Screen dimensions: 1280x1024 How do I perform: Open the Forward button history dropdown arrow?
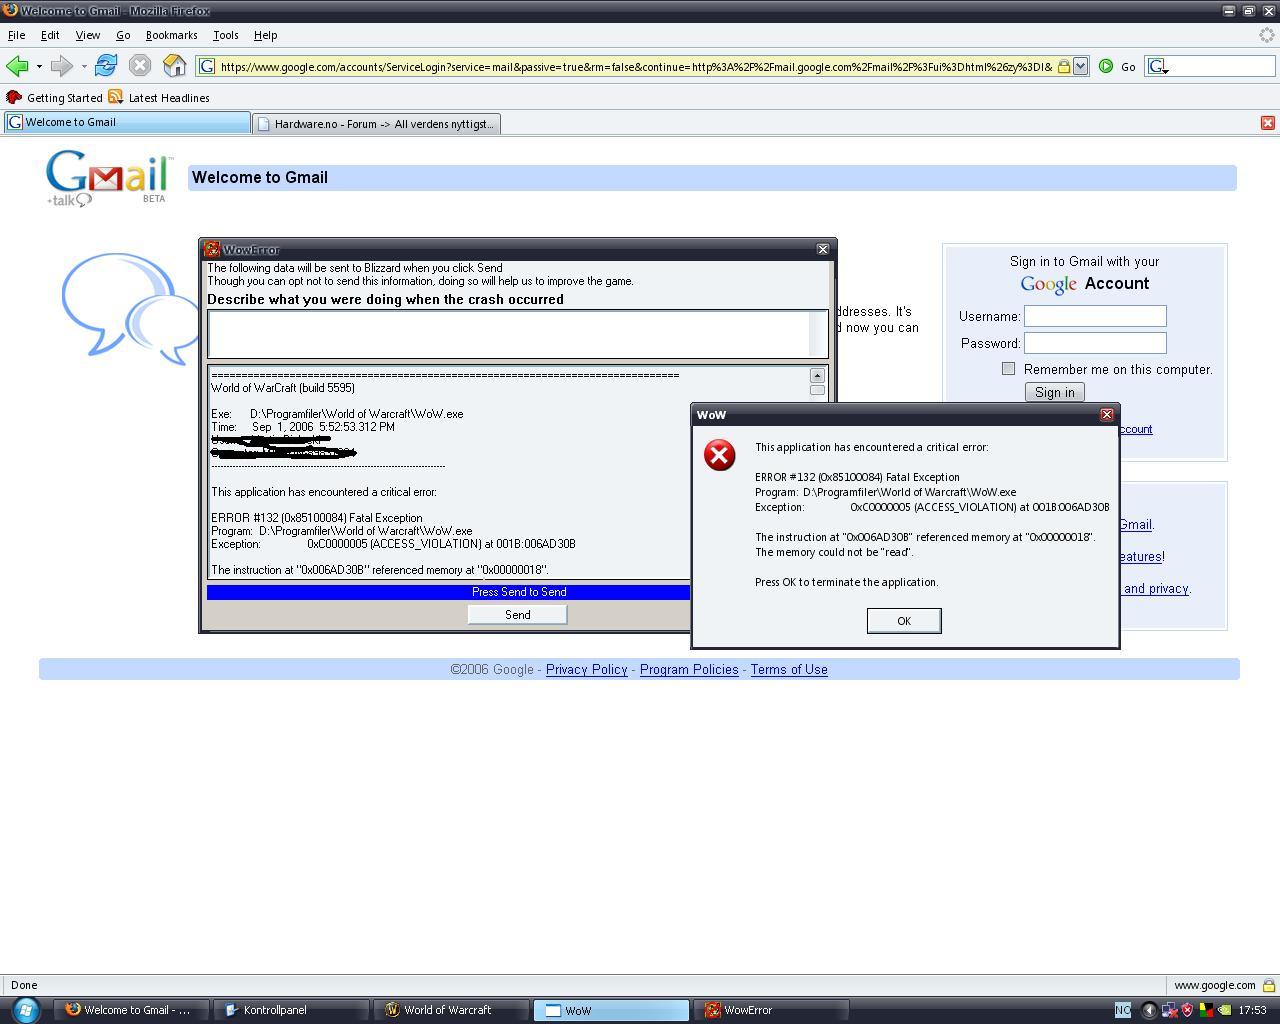pos(84,66)
